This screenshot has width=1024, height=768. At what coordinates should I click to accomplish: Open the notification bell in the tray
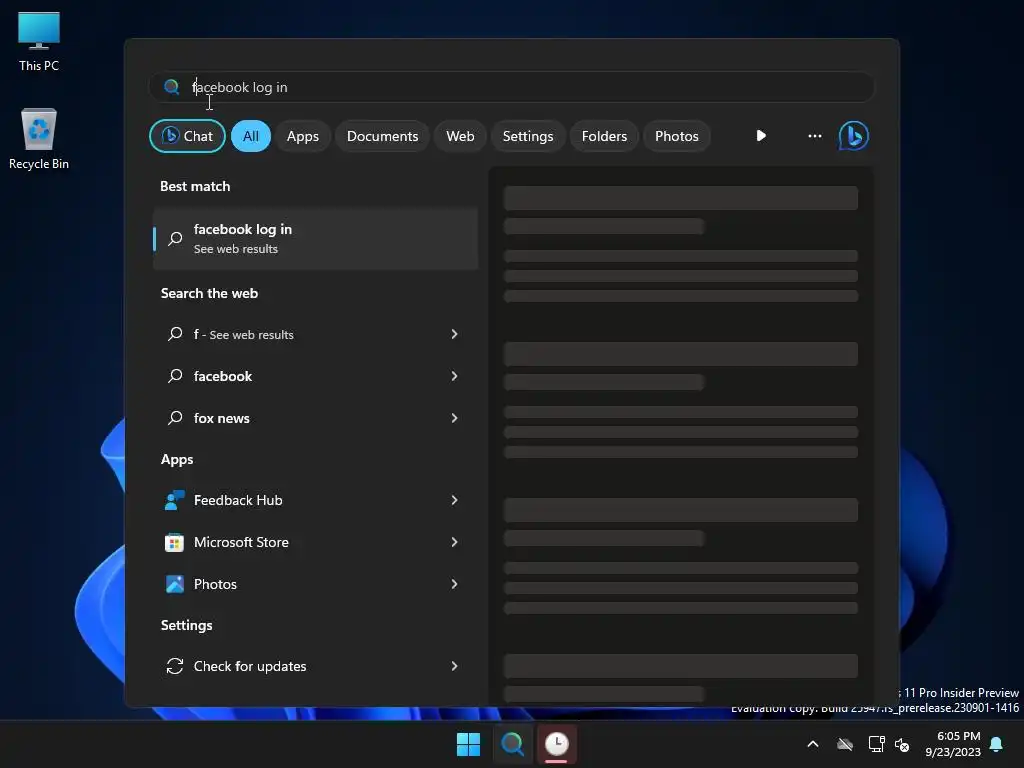pyautogui.click(x=997, y=744)
